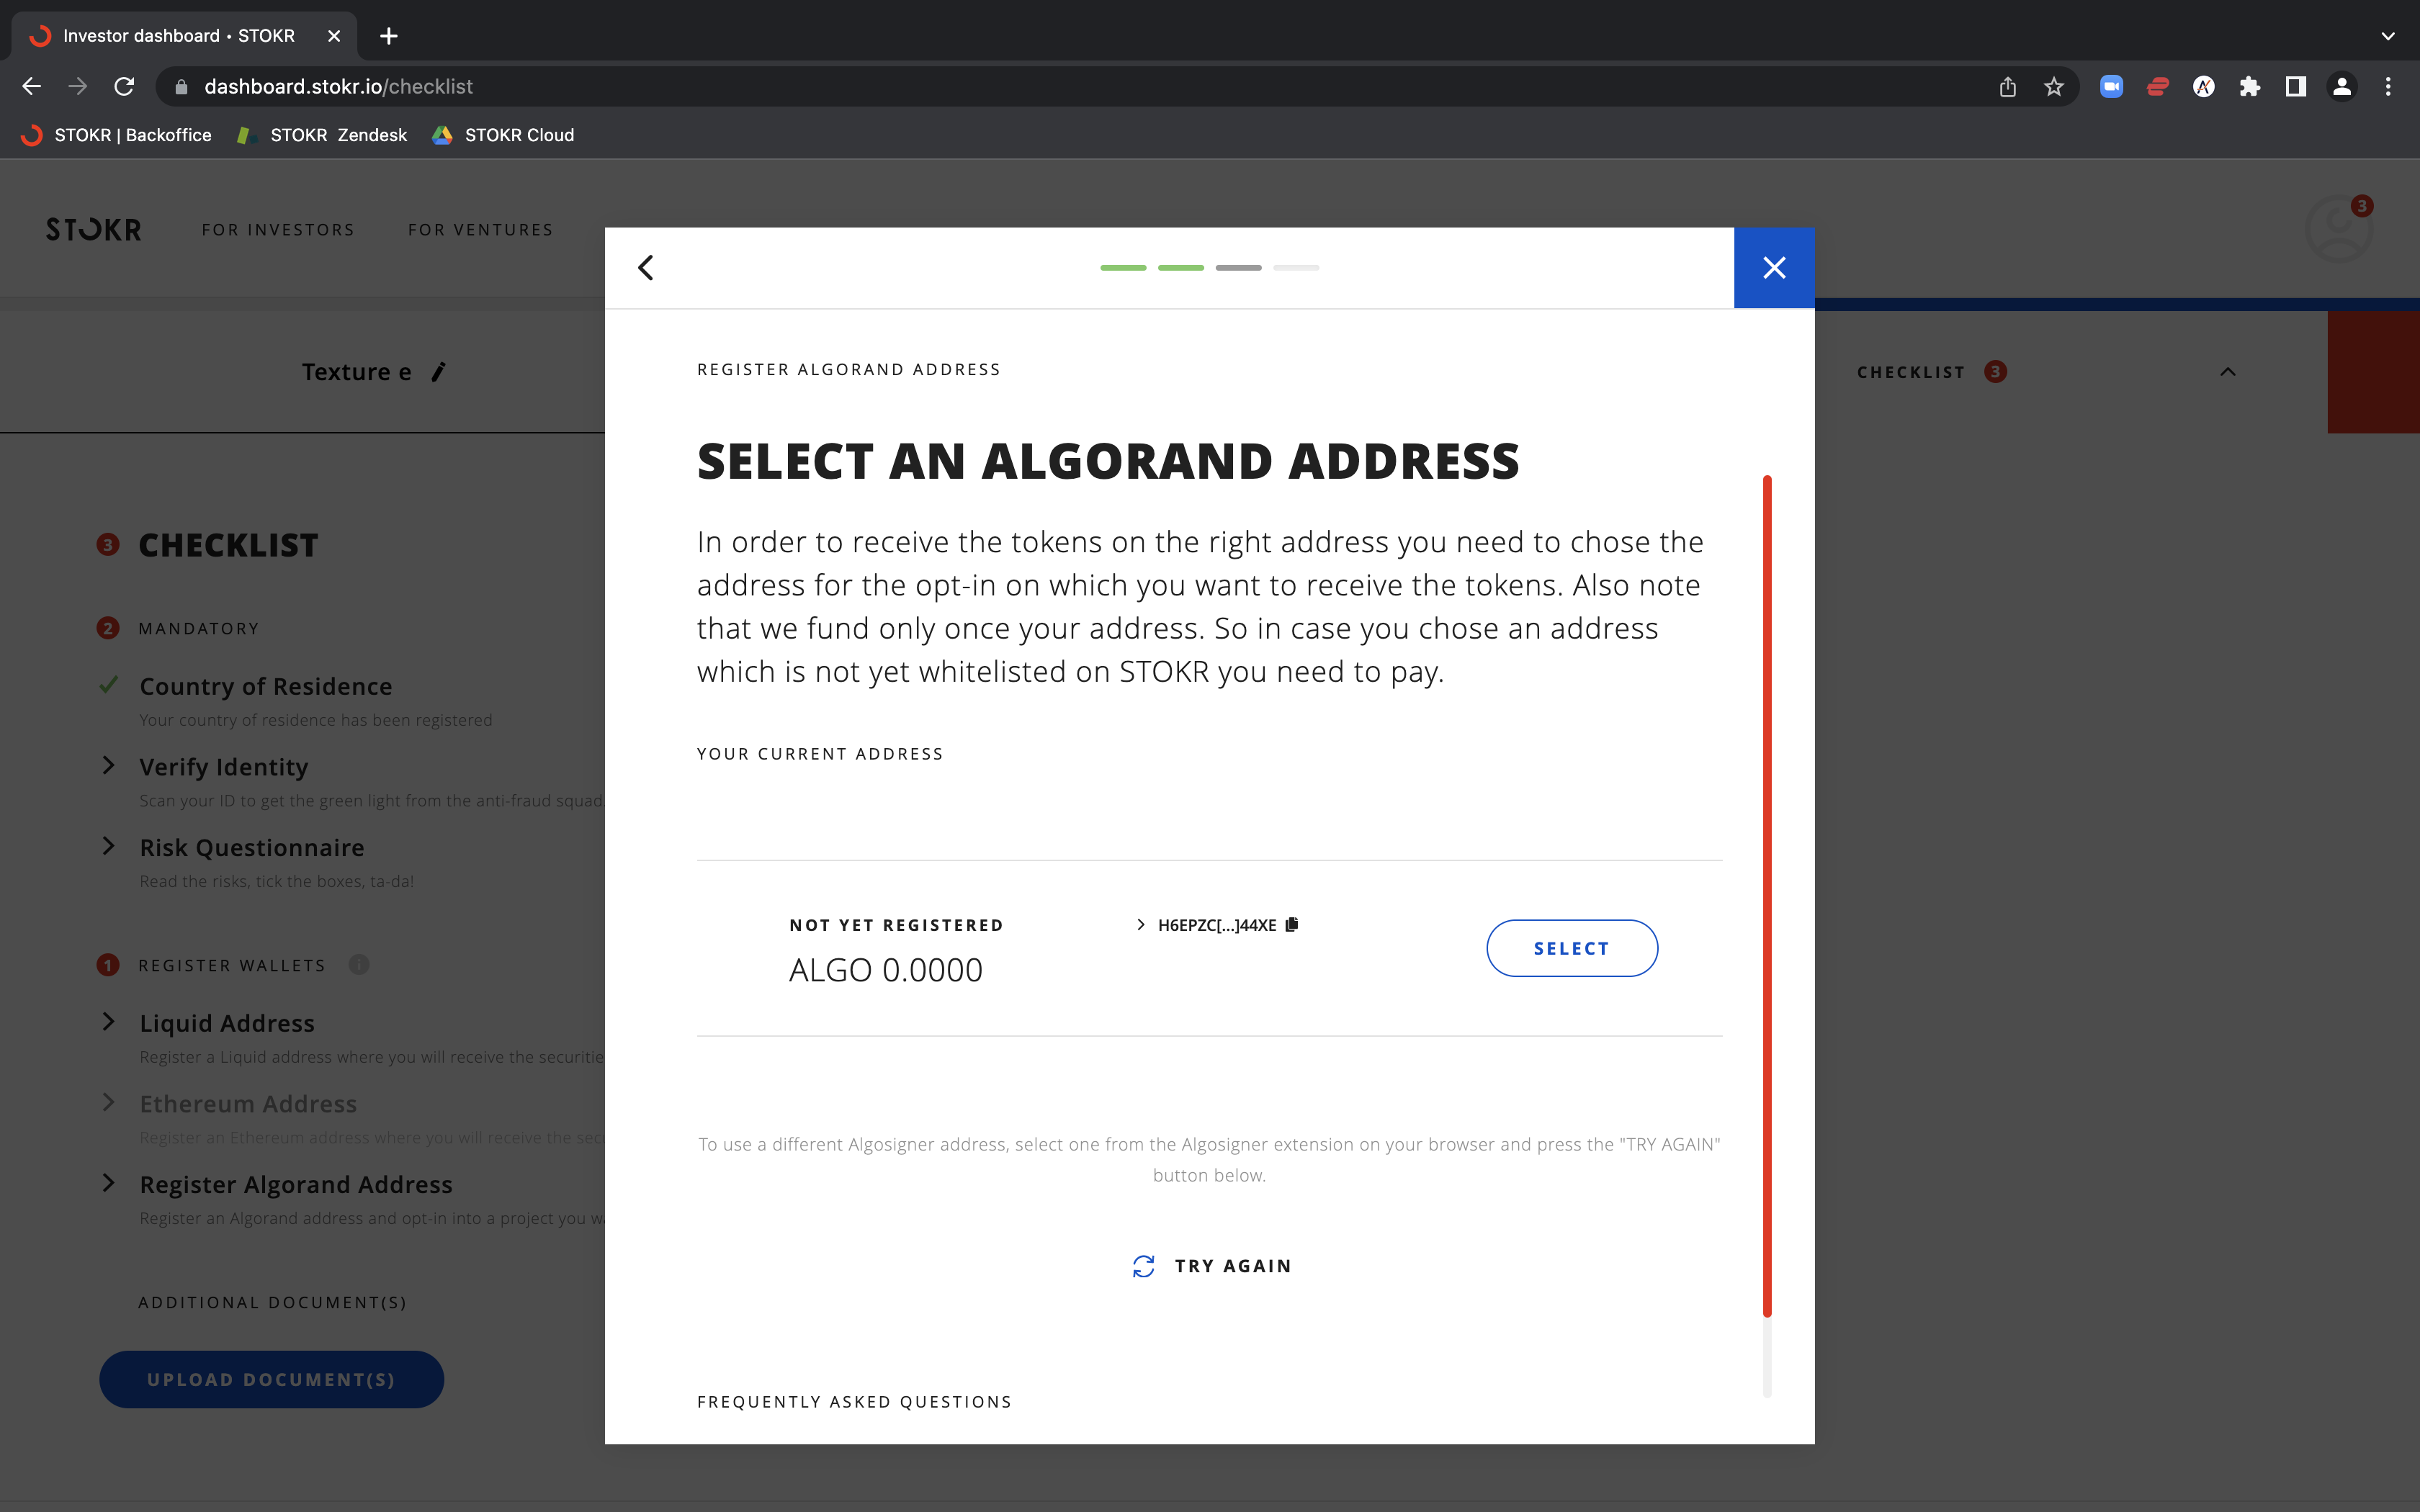The height and width of the screenshot is (1512, 2420).
Task: Open the red stripes extension icon
Action: pos(2157,87)
